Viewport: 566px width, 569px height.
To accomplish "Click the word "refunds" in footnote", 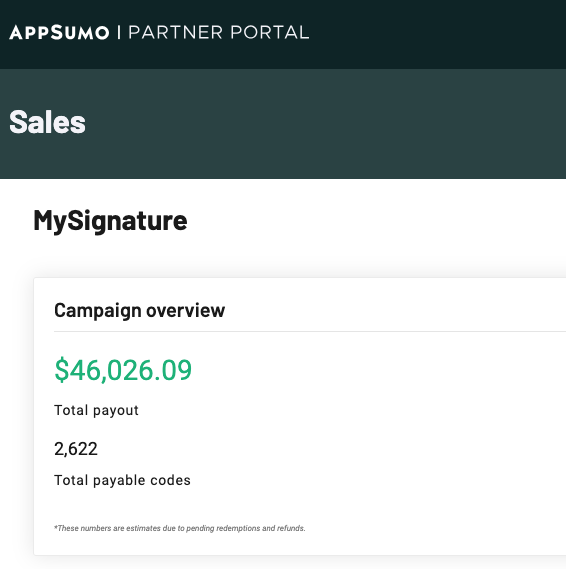I will [x=291, y=528].
